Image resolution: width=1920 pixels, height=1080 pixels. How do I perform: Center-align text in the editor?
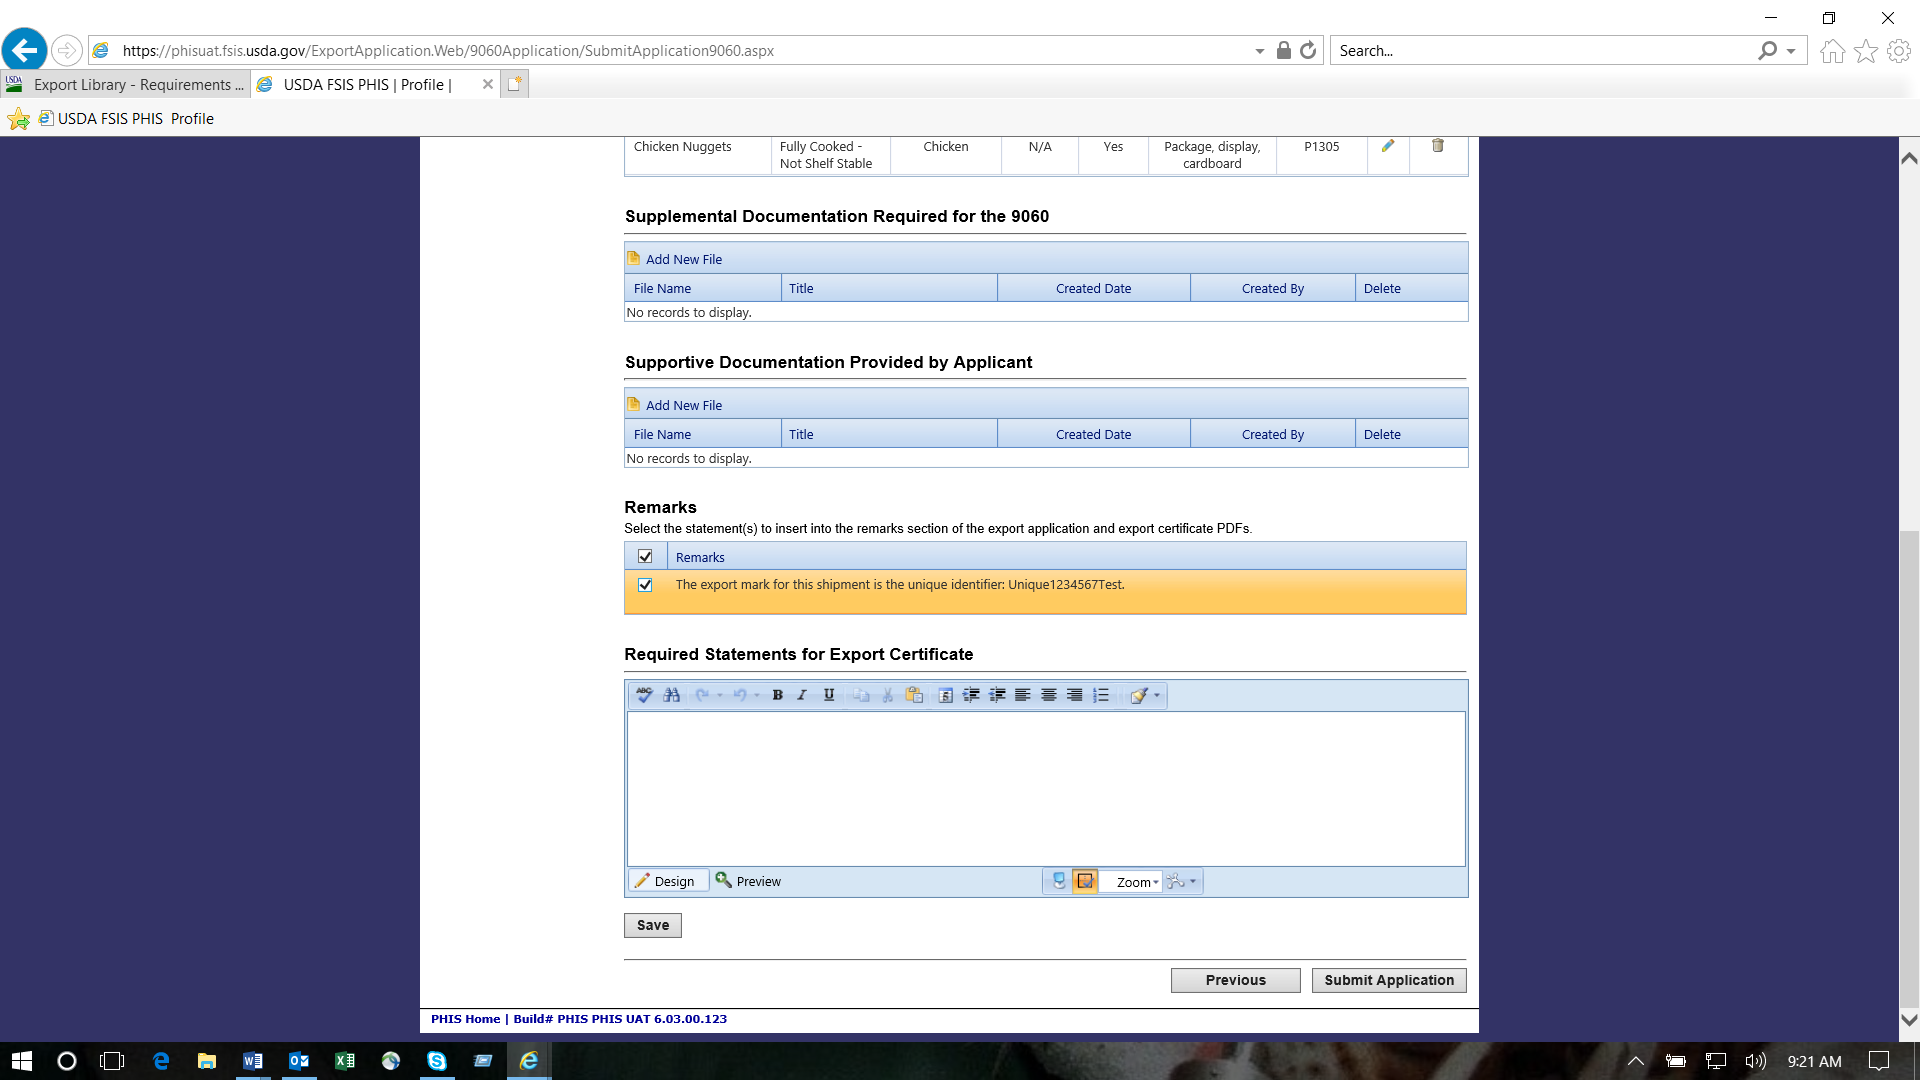[x=1048, y=695]
